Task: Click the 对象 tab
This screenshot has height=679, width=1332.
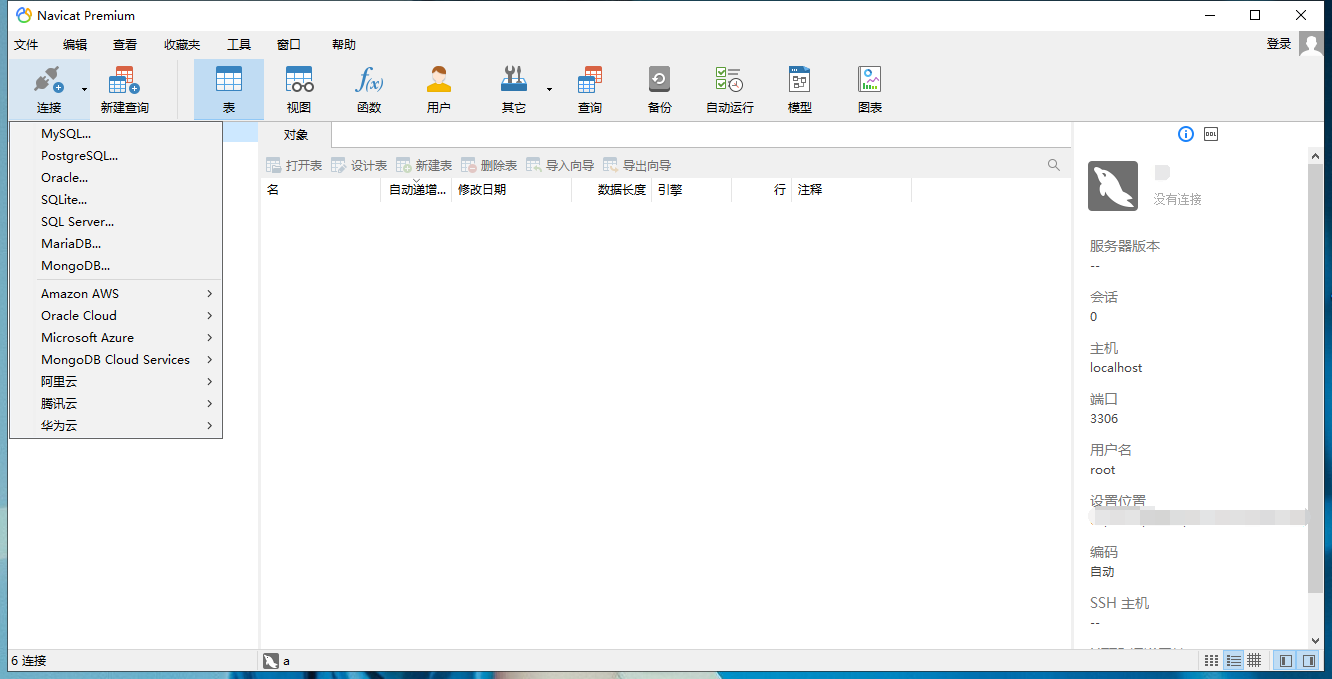Action: 295,135
